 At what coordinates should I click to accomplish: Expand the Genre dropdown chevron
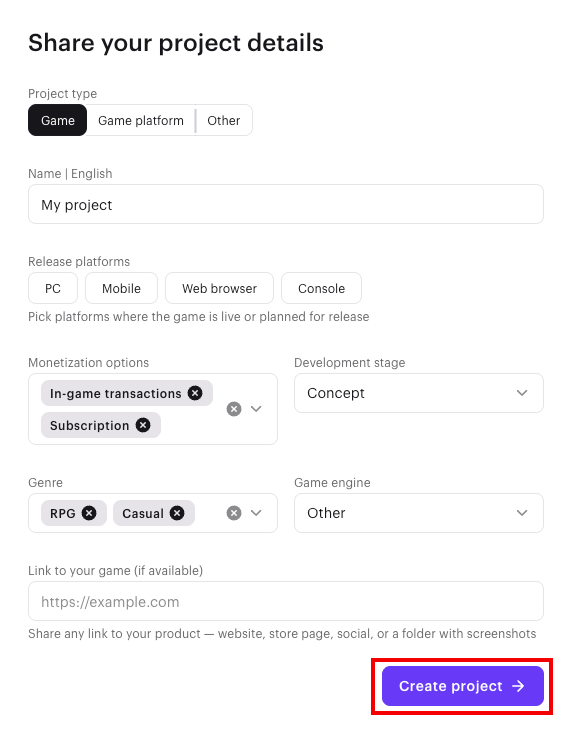256,513
